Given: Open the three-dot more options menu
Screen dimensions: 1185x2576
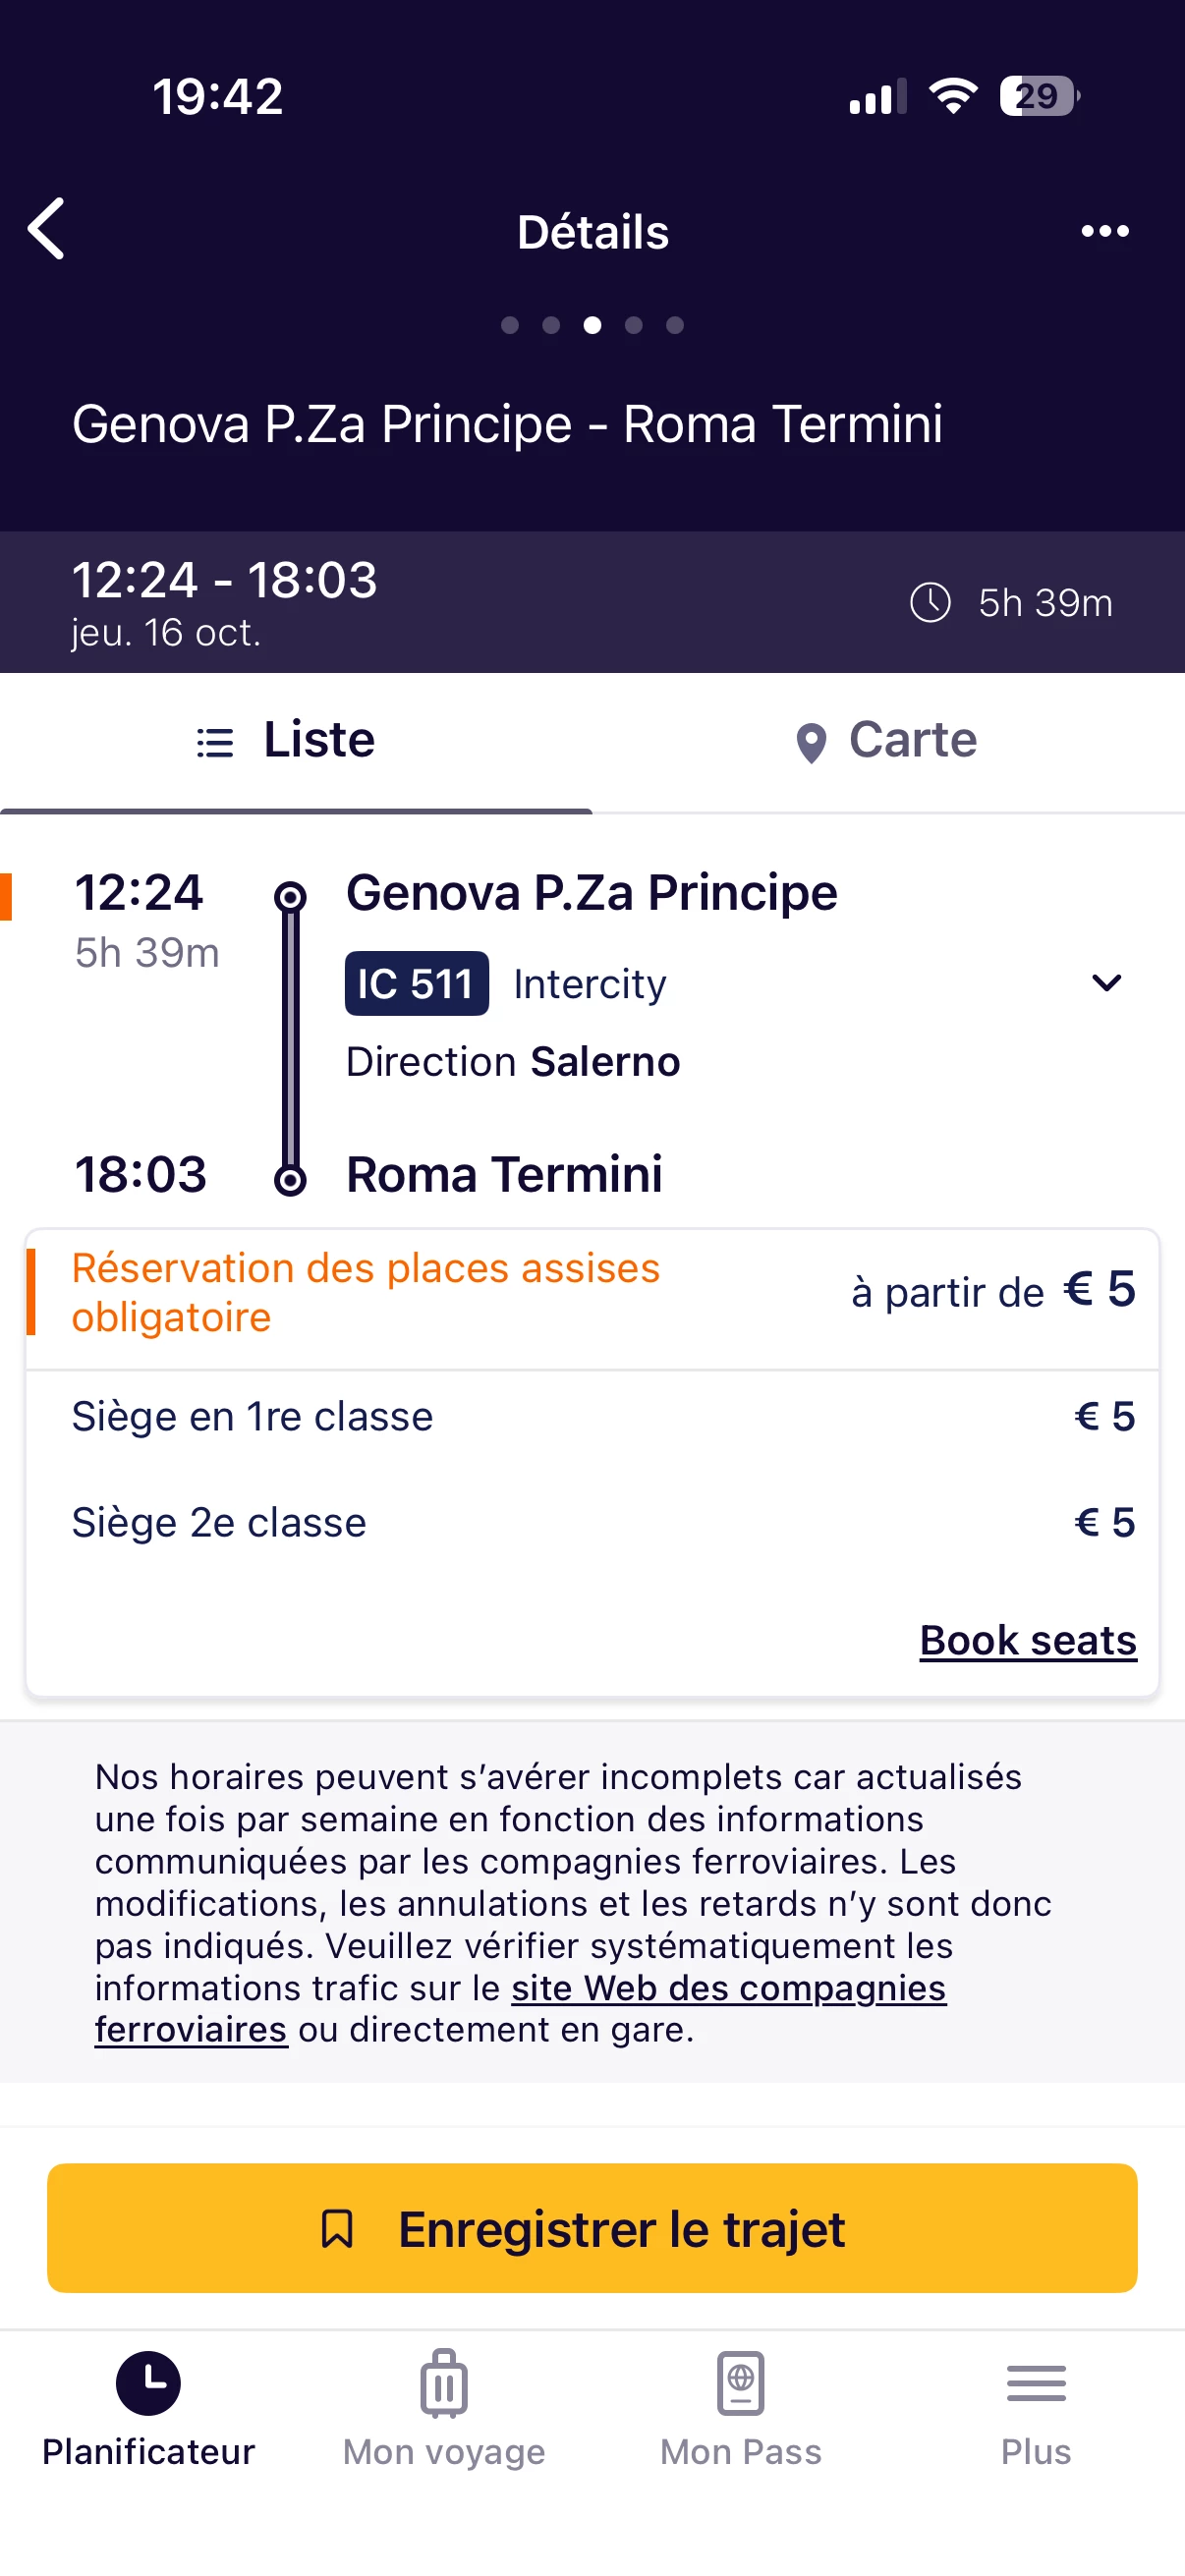Looking at the screenshot, I should (x=1104, y=231).
